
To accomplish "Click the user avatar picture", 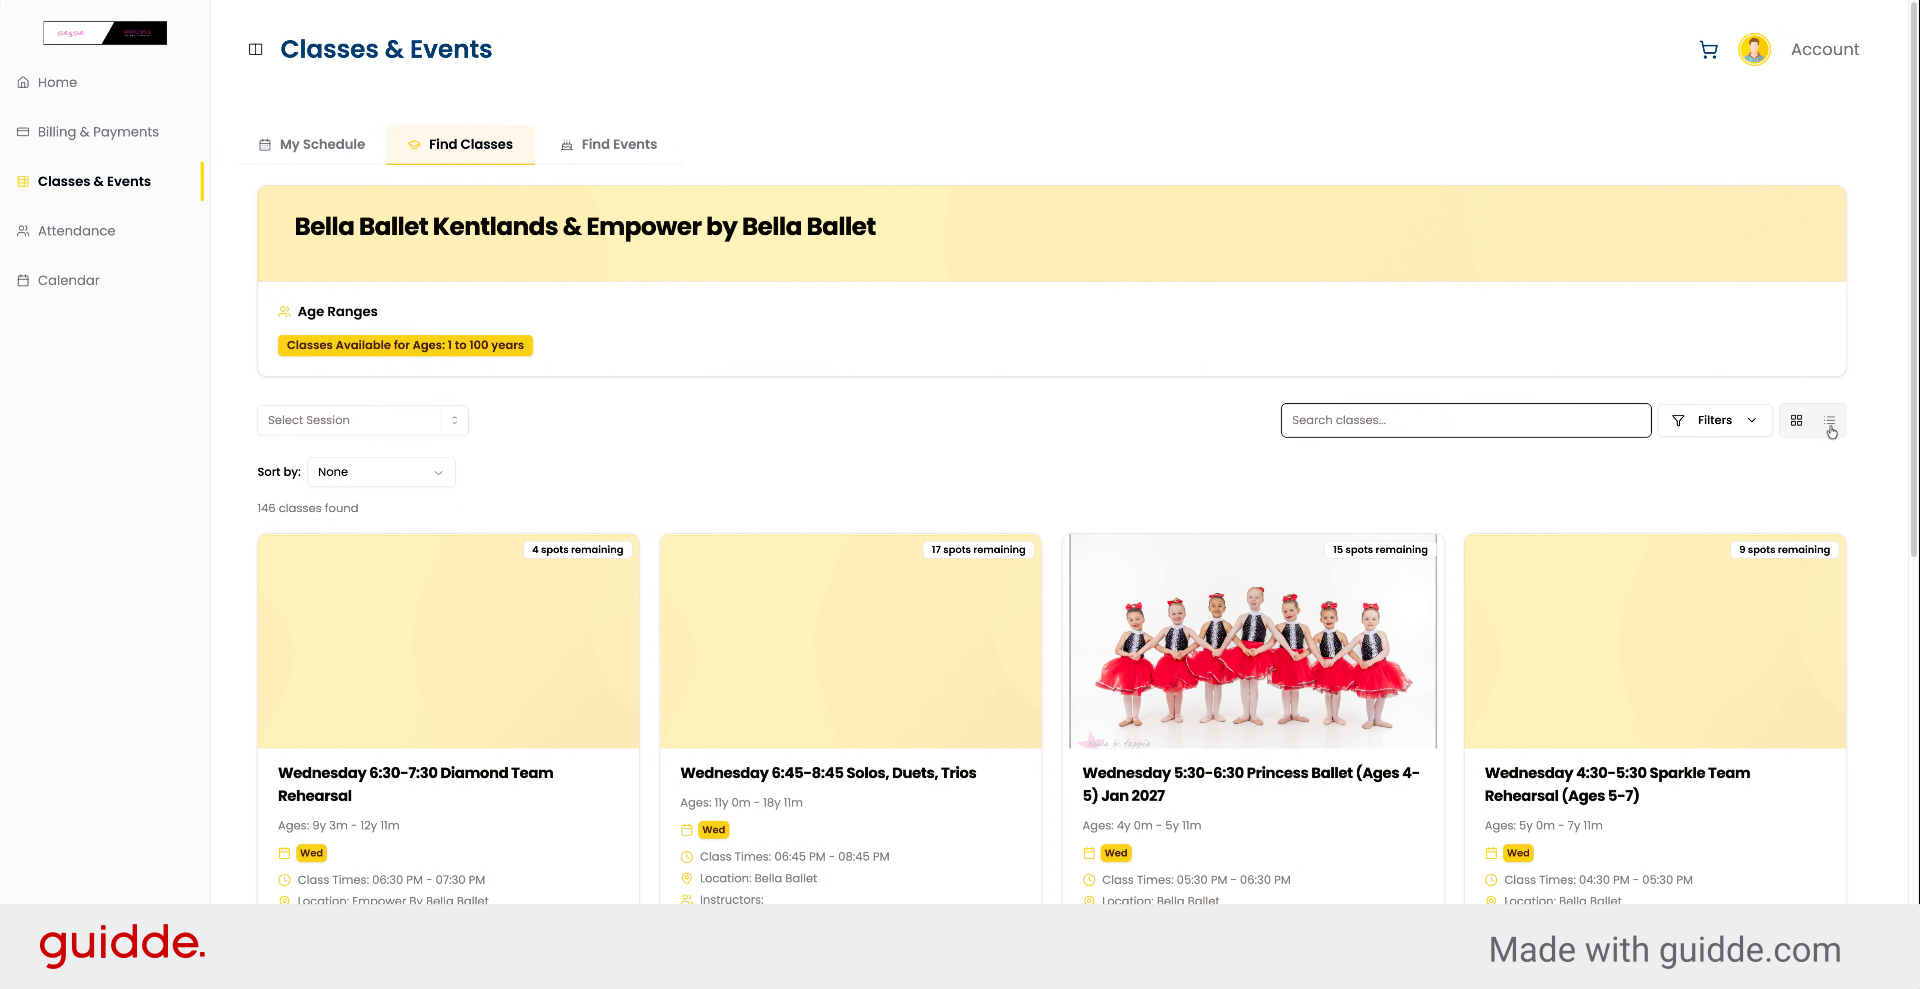I will tap(1754, 49).
